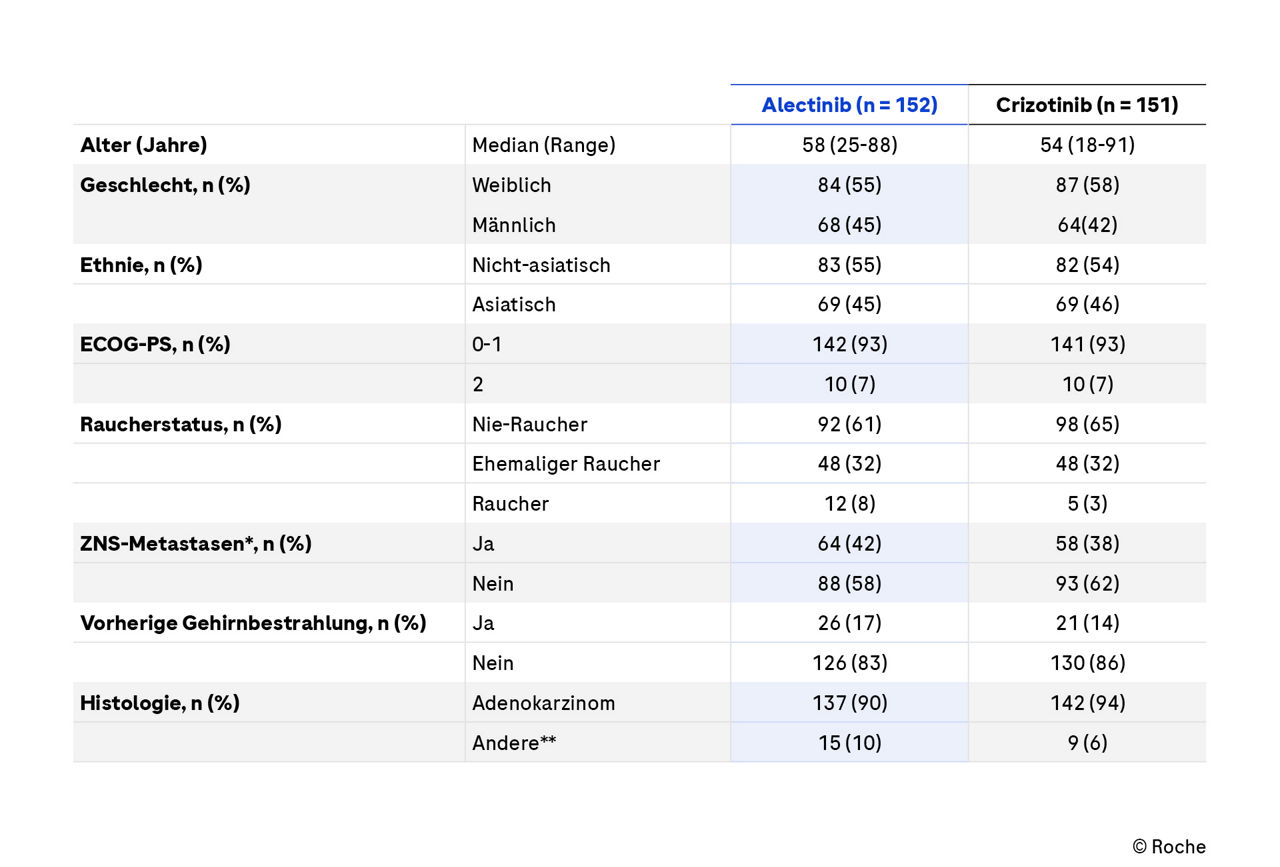Select the value '26 (17)' for Gehirnbestrahlung

click(850, 623)
